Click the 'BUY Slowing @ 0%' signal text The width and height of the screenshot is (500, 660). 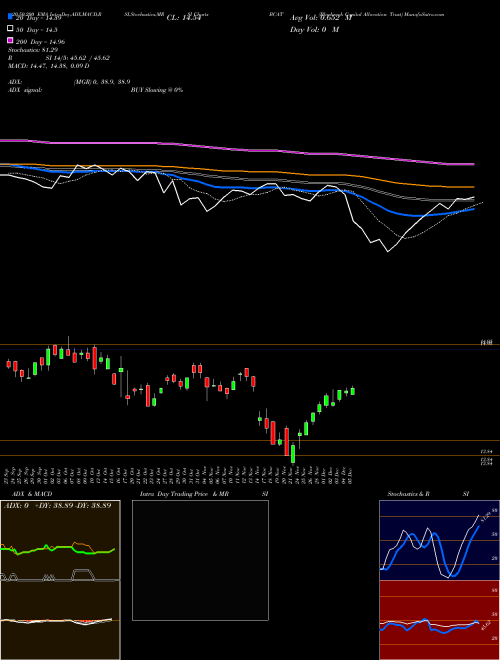[157, 90]
